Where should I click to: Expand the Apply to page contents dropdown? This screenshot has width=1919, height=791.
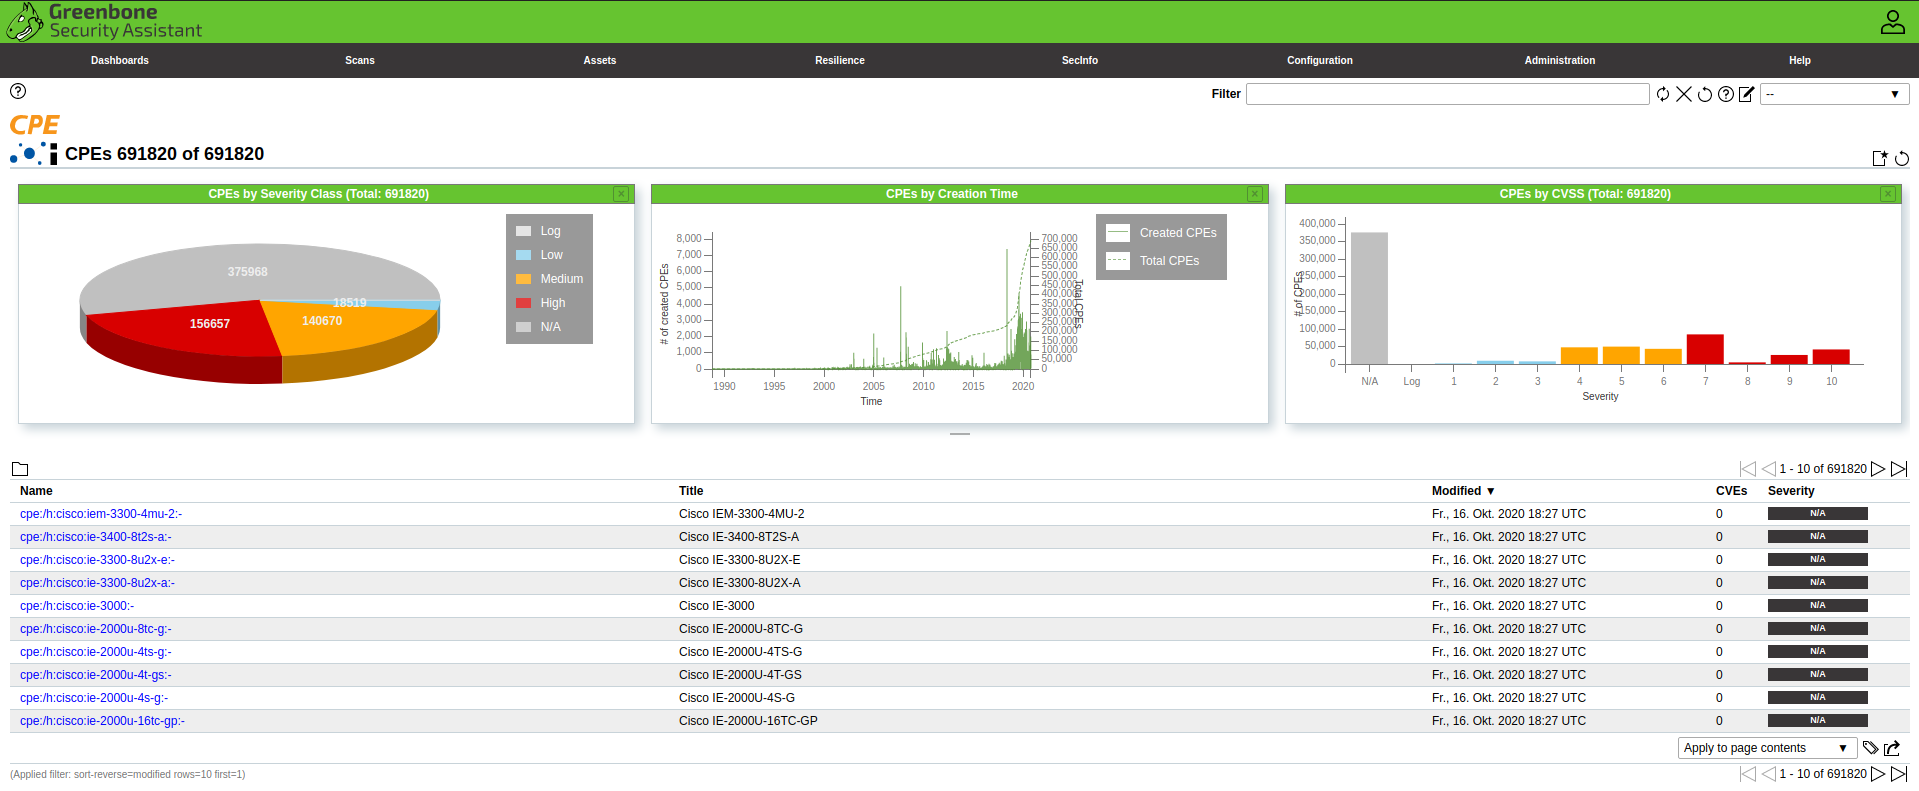[x=1766, y=748]
